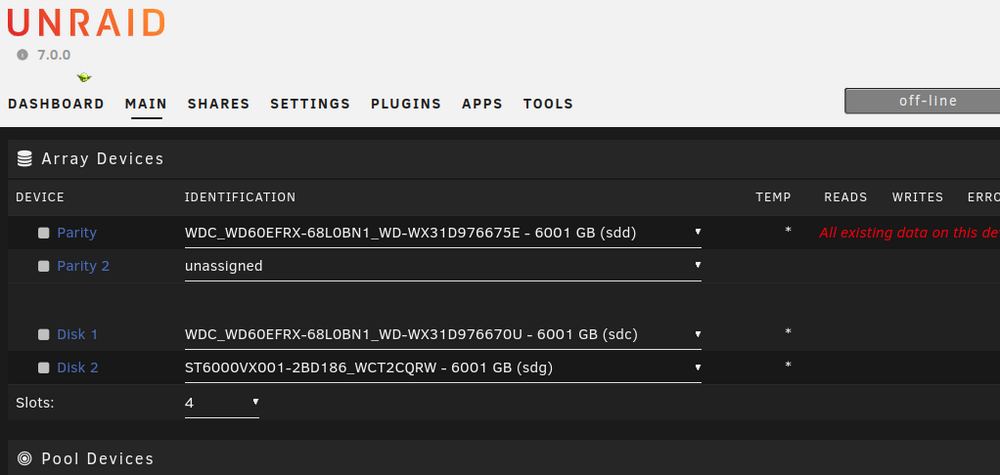Screen dimensions: 1000x475
Task: Open the Dashboard tab
Action: point(56,104)
